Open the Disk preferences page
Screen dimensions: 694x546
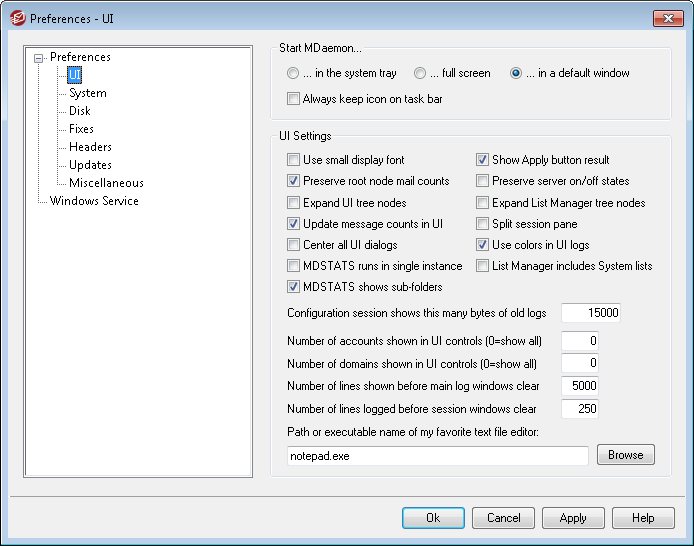tap(79, 111)
